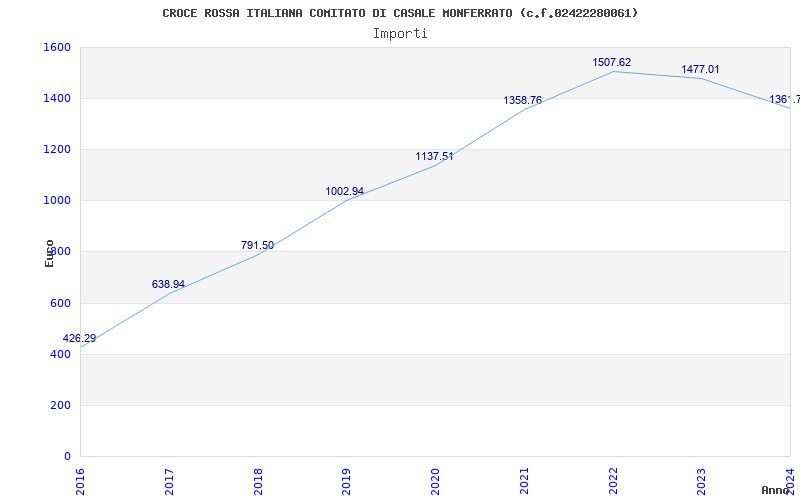Image resolution: width=800 pixels, height=500 pixels.
Task: Click the Euro y-axis title
Action: tap(49, 253)
